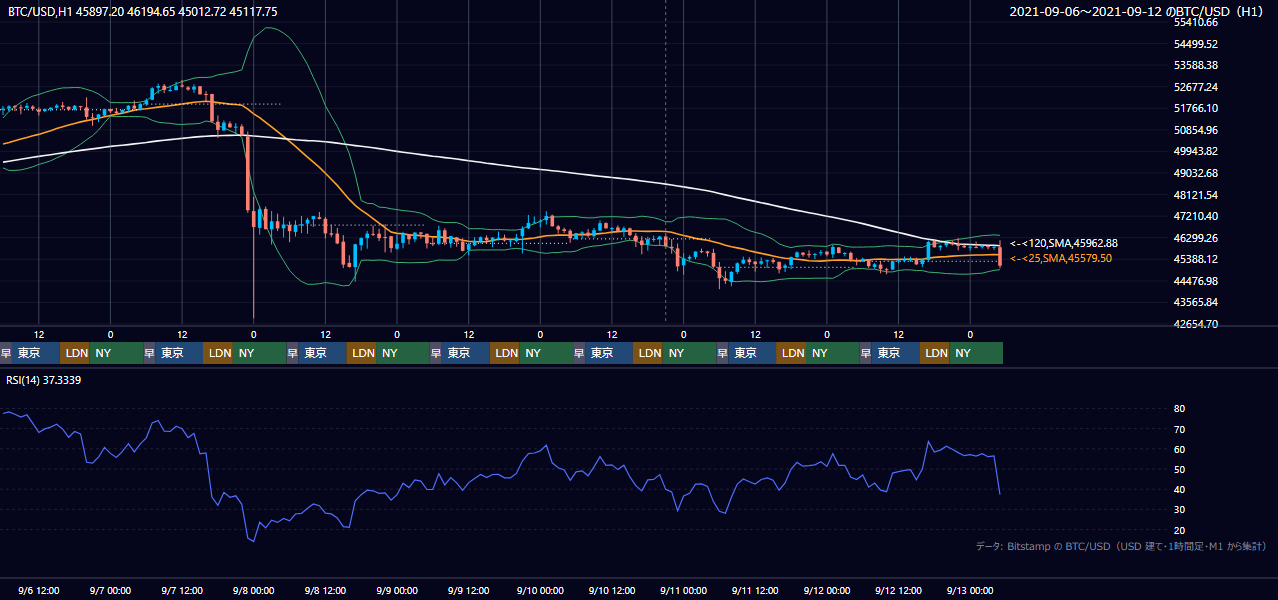Click the 44476.98 price level label
The width and height of the screenshot is (1278, 600).
pos(1196,281)
